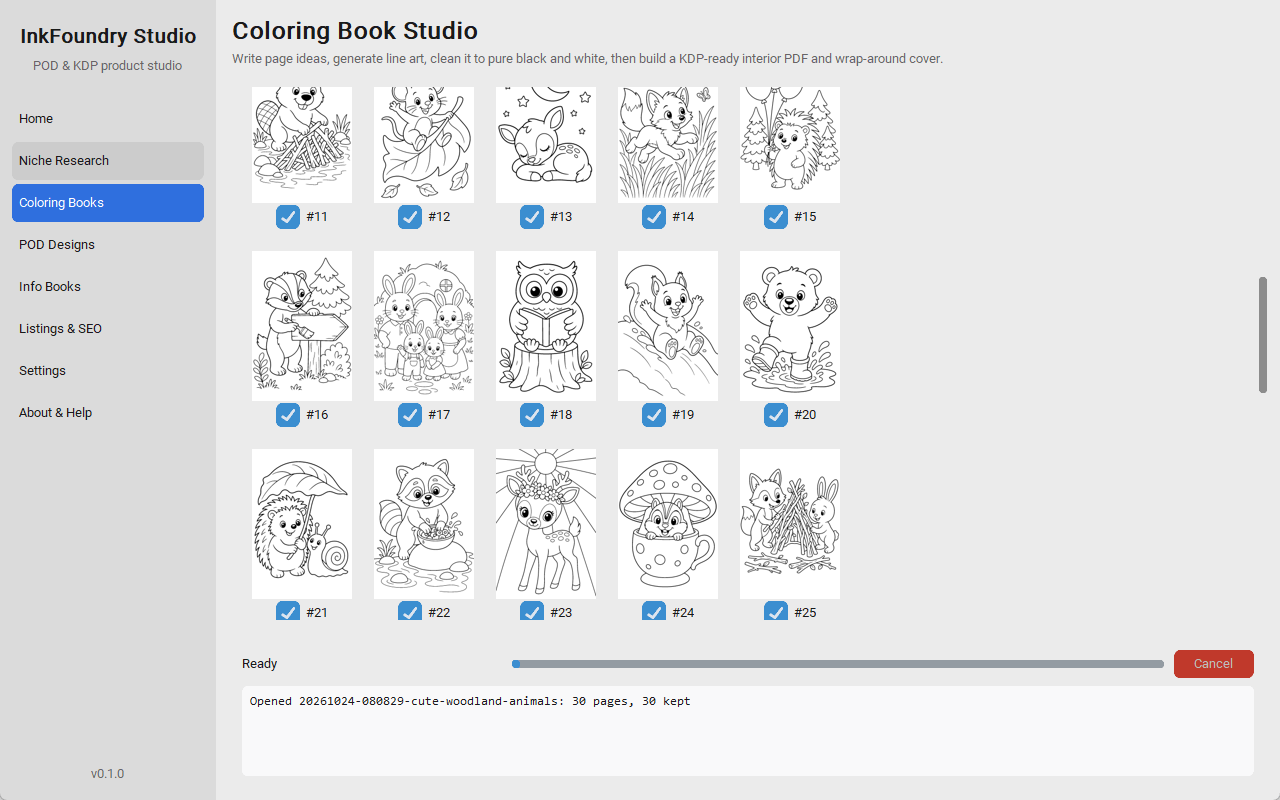Open hedgehog and snail thumbnail #21
Viewport: 1280px width, 800px height.
click(302, 524)
